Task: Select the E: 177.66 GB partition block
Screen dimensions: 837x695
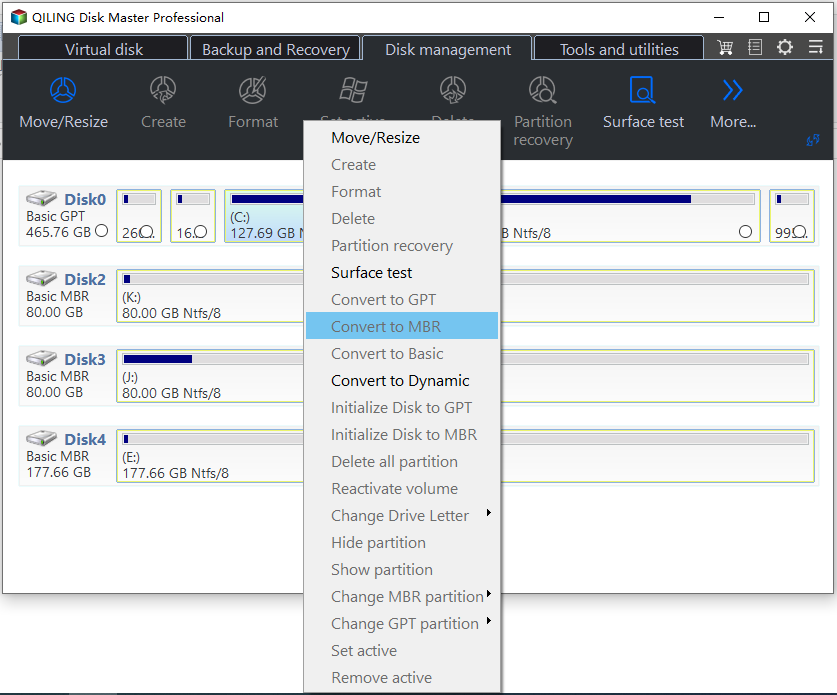Action: pyautogui.click(x=210, y=456)
